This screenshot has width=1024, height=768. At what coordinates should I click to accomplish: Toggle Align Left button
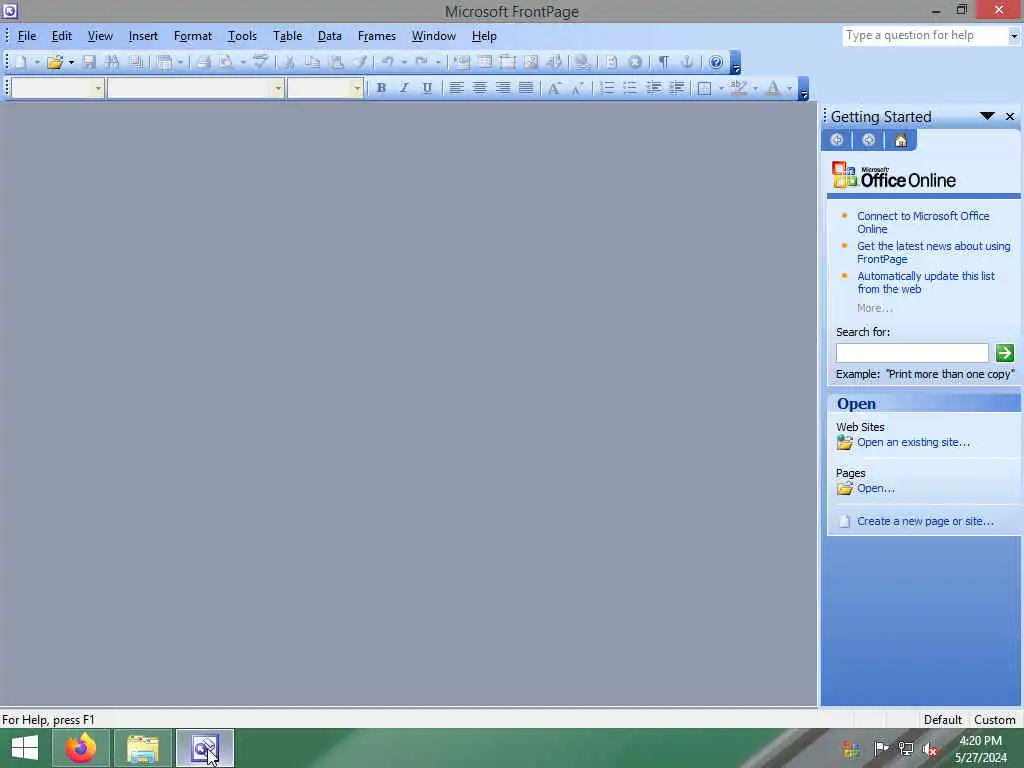click(x=456, y=88)
